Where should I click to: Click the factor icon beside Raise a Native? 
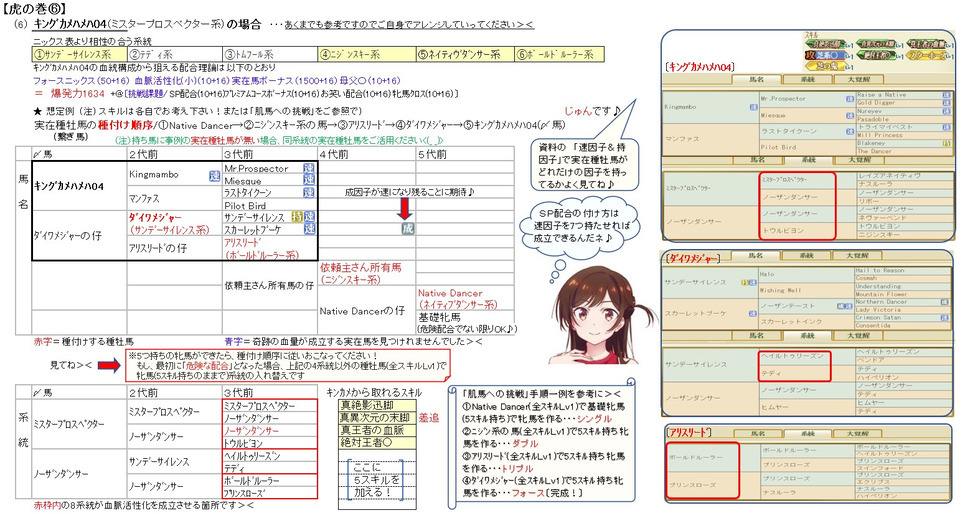click(947, 95)
